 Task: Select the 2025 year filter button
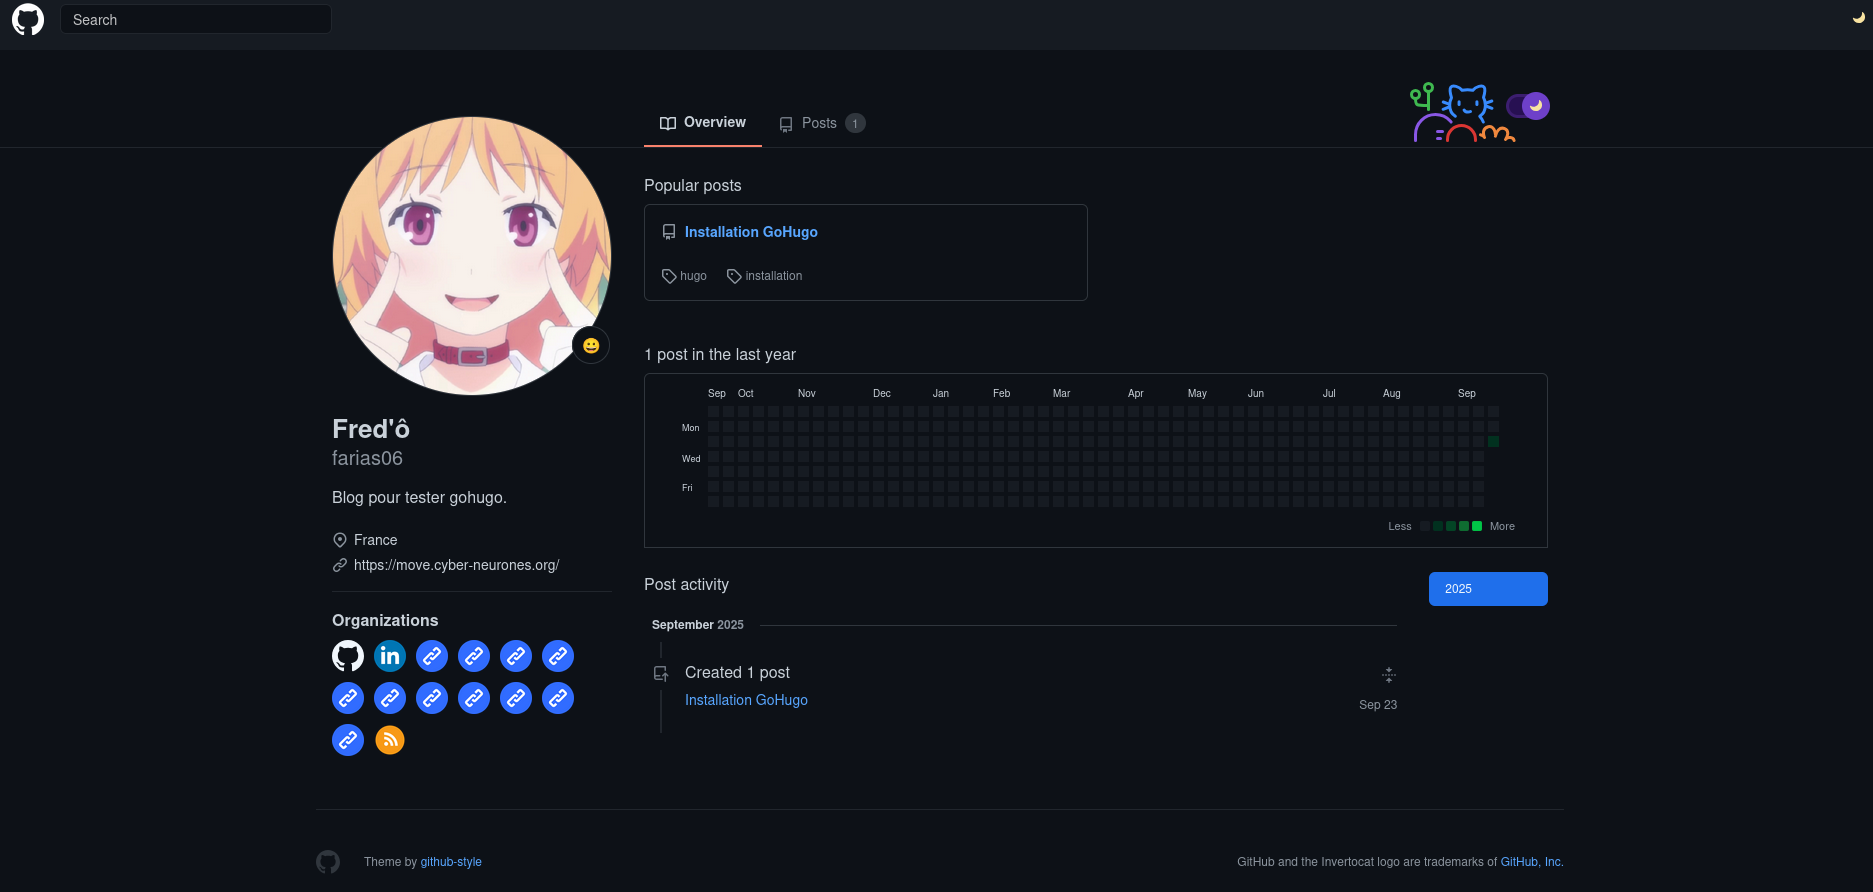point(1487,589)
